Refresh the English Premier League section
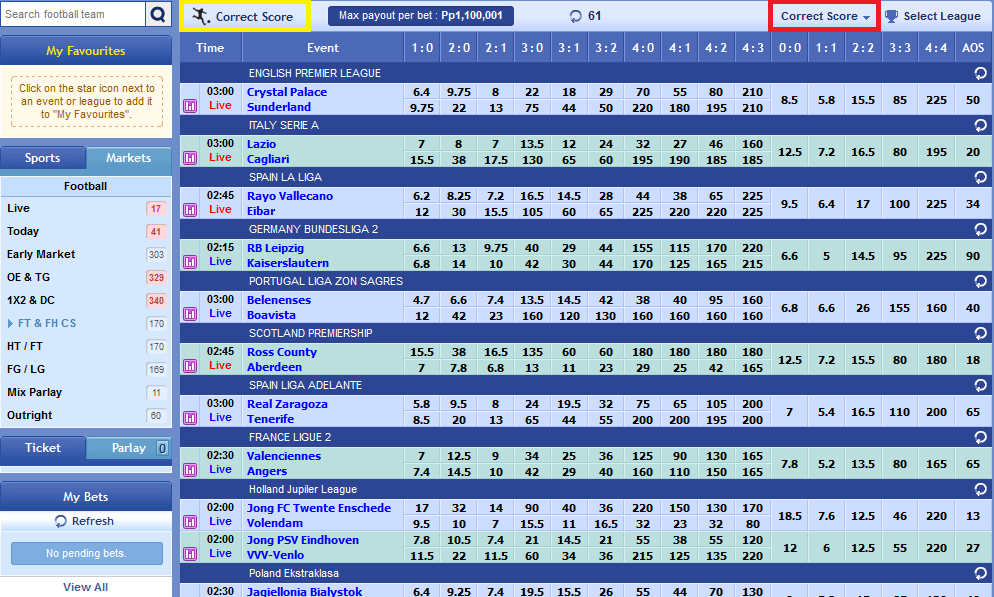The width and height of the screenshot is (994, 597). point(981,74)
